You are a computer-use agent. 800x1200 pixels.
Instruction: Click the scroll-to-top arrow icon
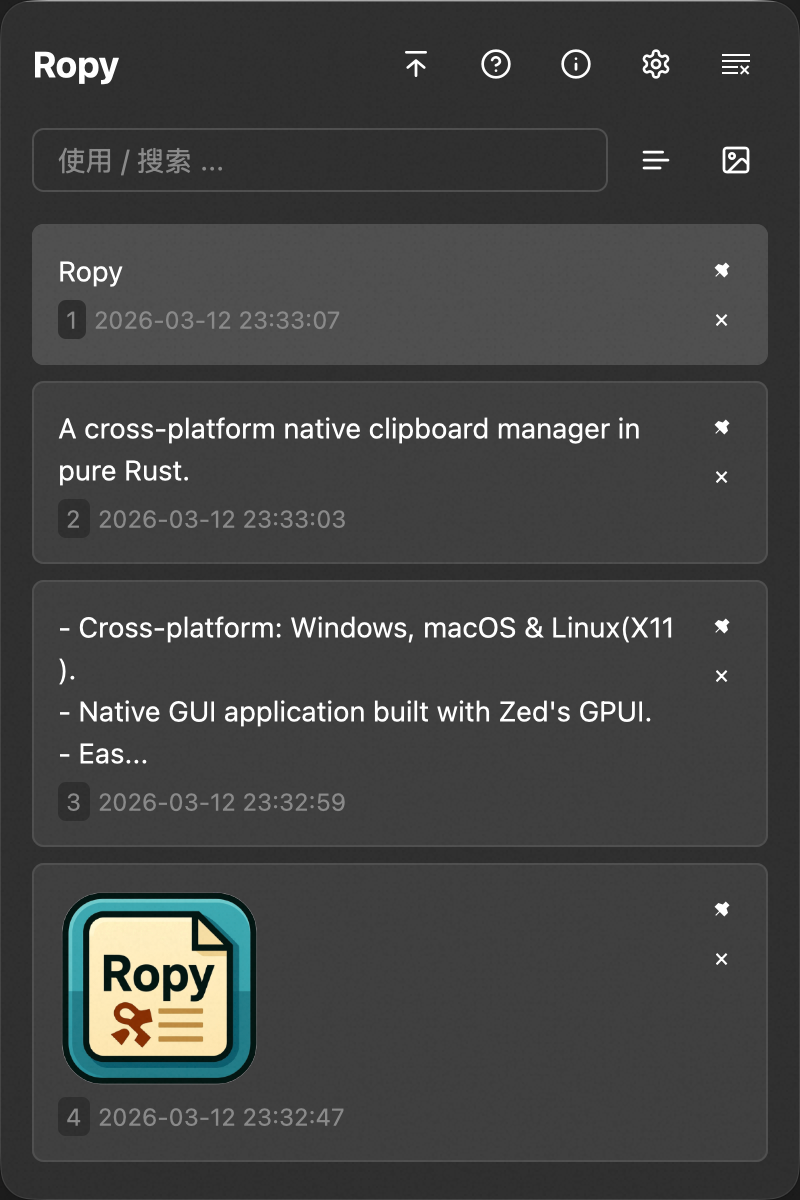tap(416, 65)
